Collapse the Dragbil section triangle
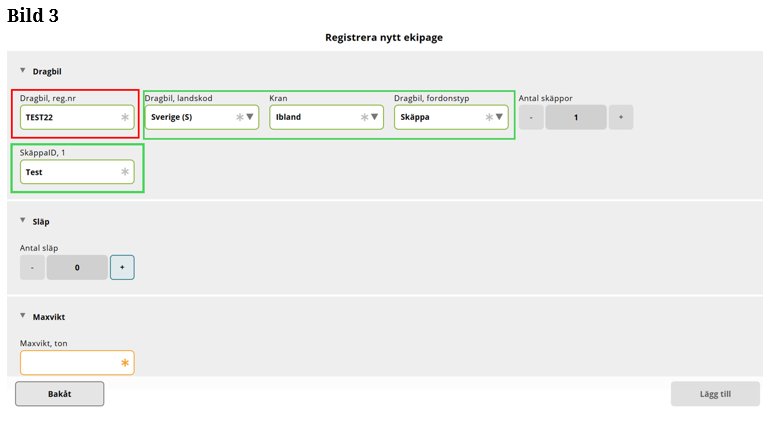The width and height of the screenshot is (767, 427). click(23, 71)
